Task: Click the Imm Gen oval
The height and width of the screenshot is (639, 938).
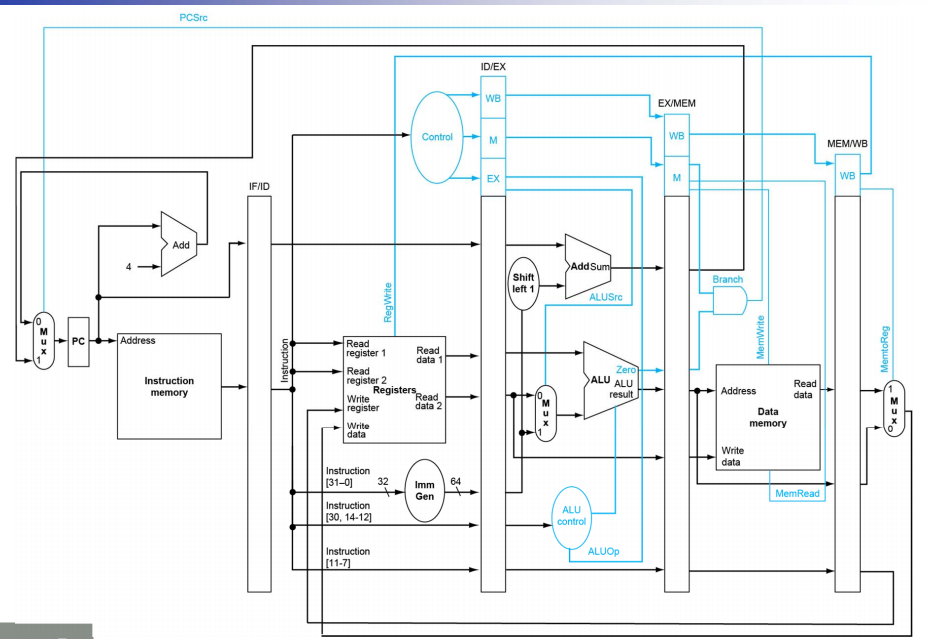Action: 425,491
